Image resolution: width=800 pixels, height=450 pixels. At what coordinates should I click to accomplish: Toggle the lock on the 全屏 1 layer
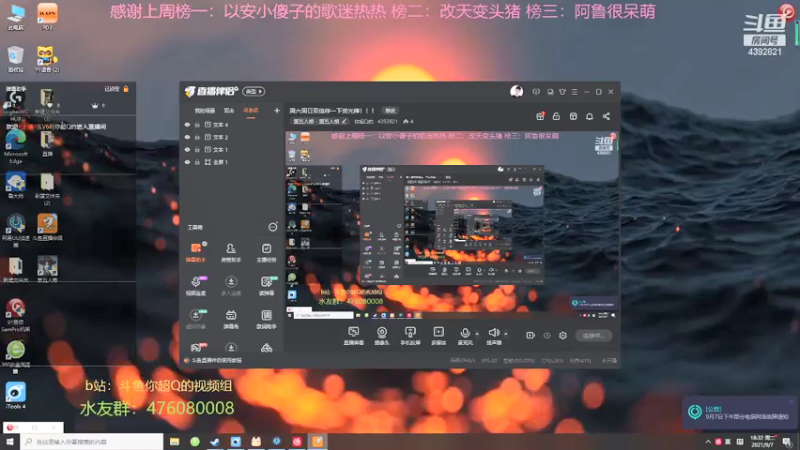(x=197, y=162)
